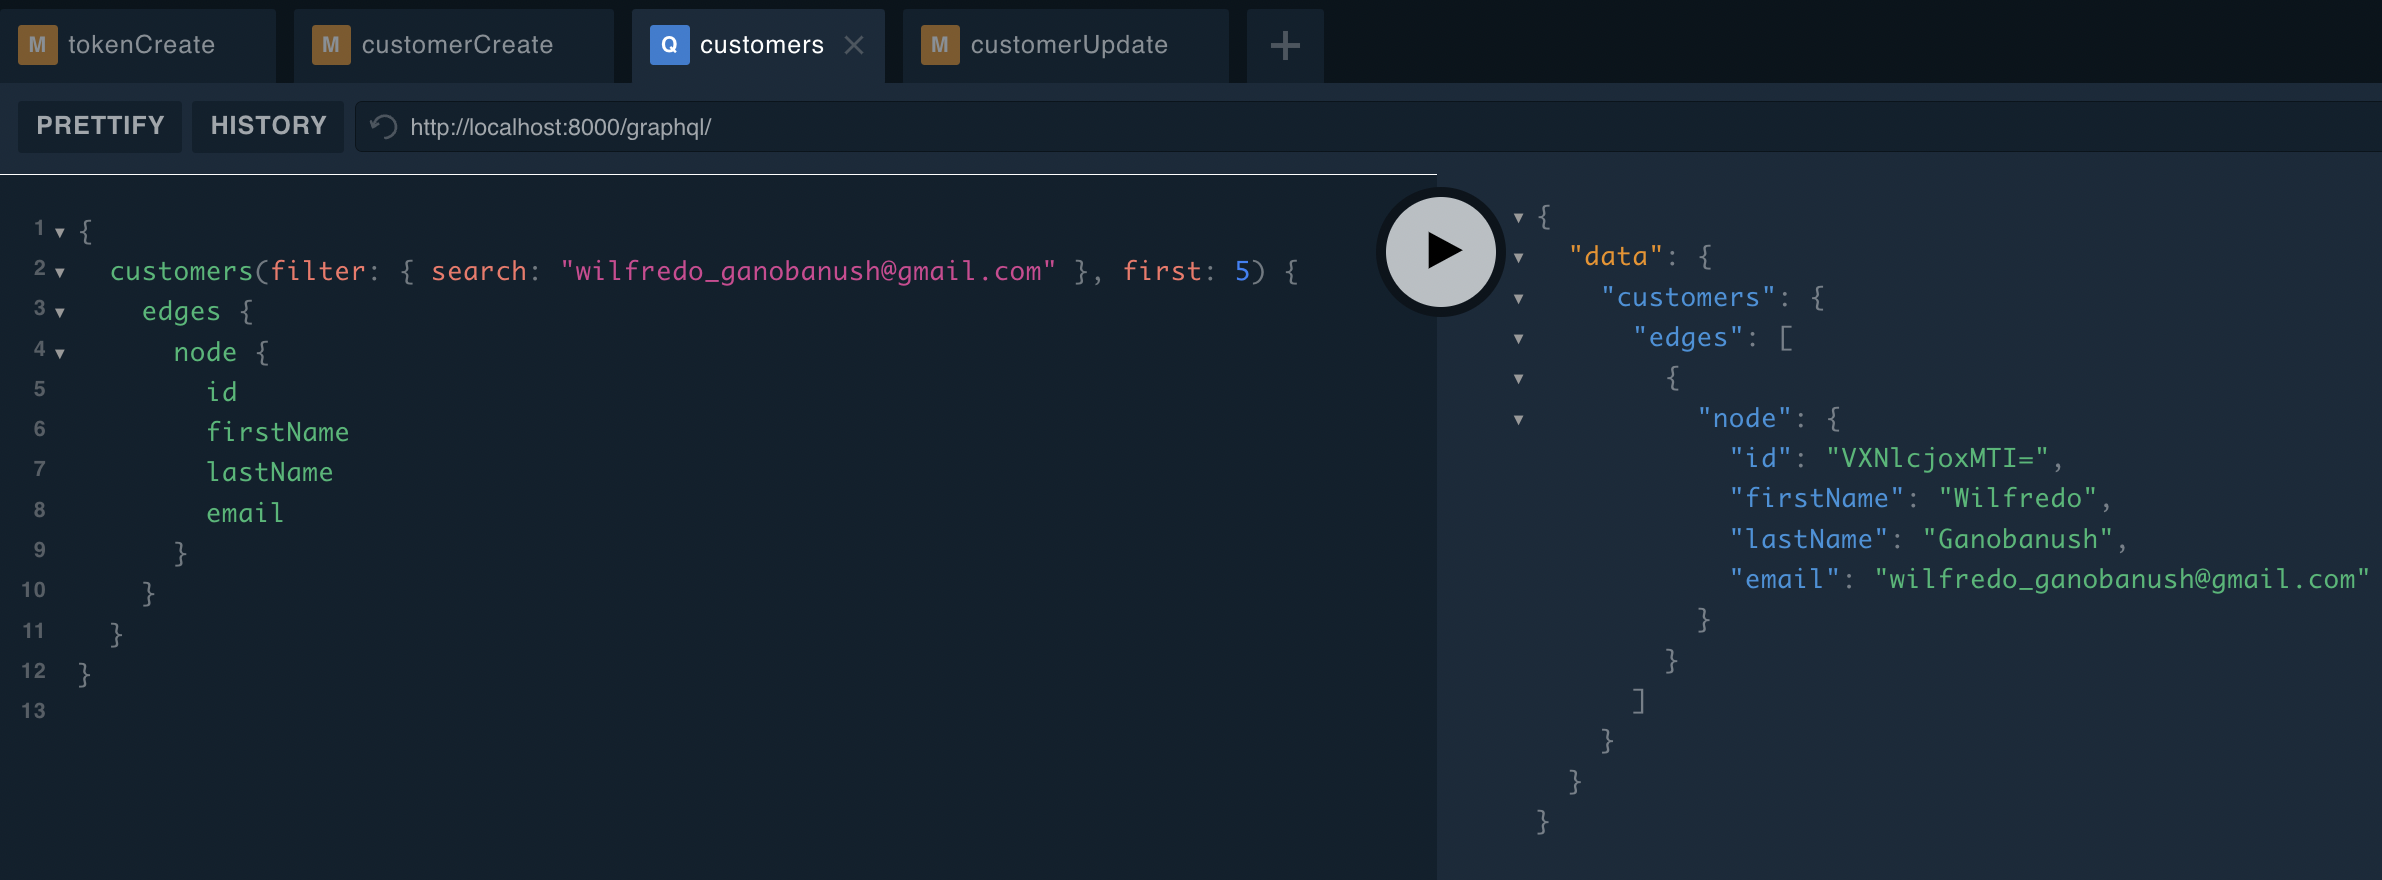Fold the edges block on editor line 3
Screen dimensions: 2382x880
60,313
